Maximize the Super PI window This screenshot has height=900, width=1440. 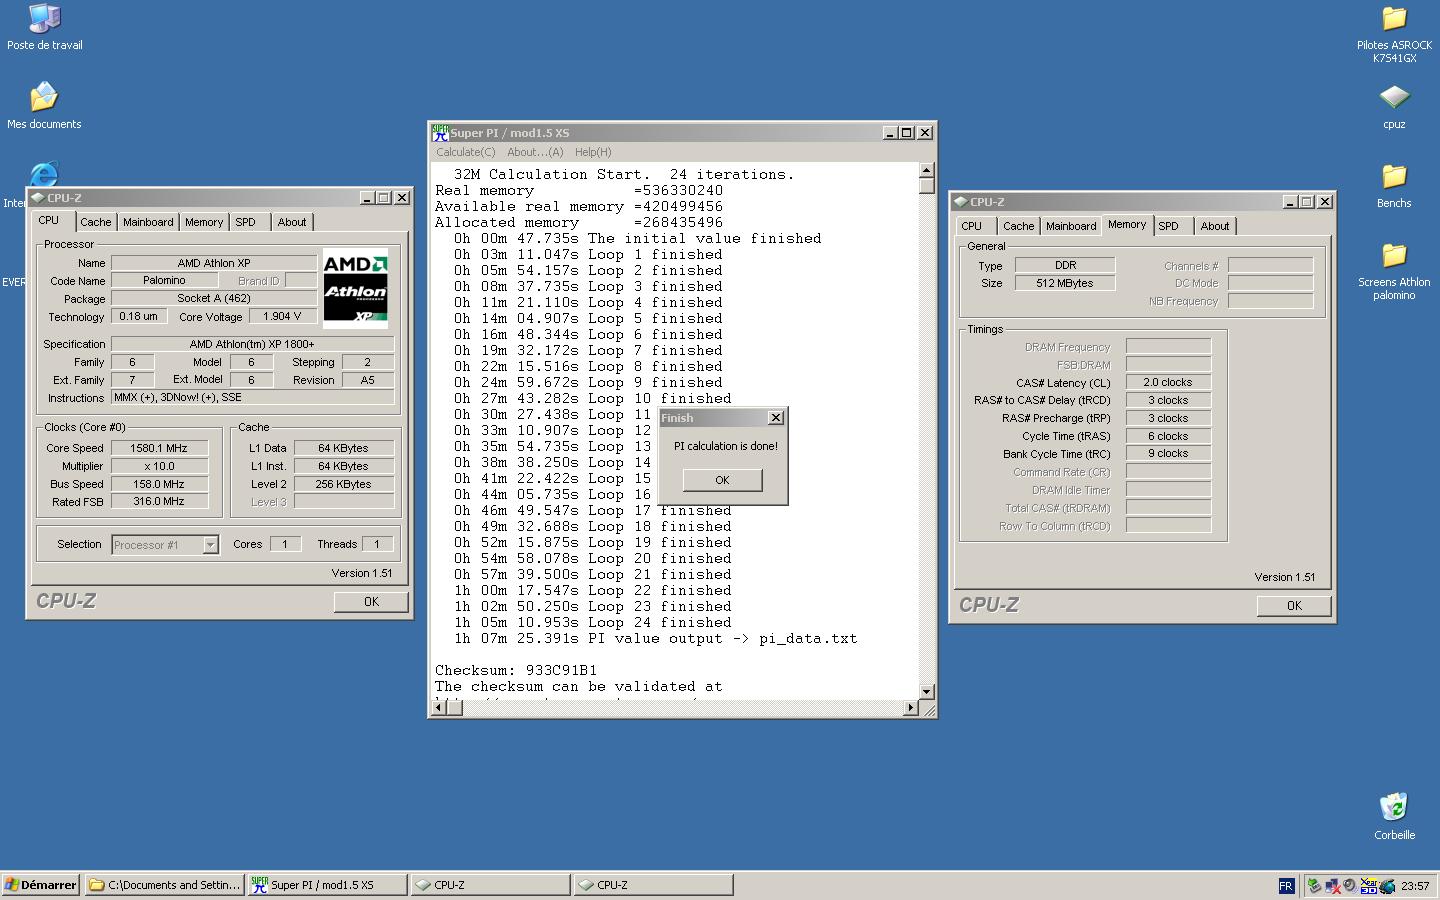[x=907, y=132]
